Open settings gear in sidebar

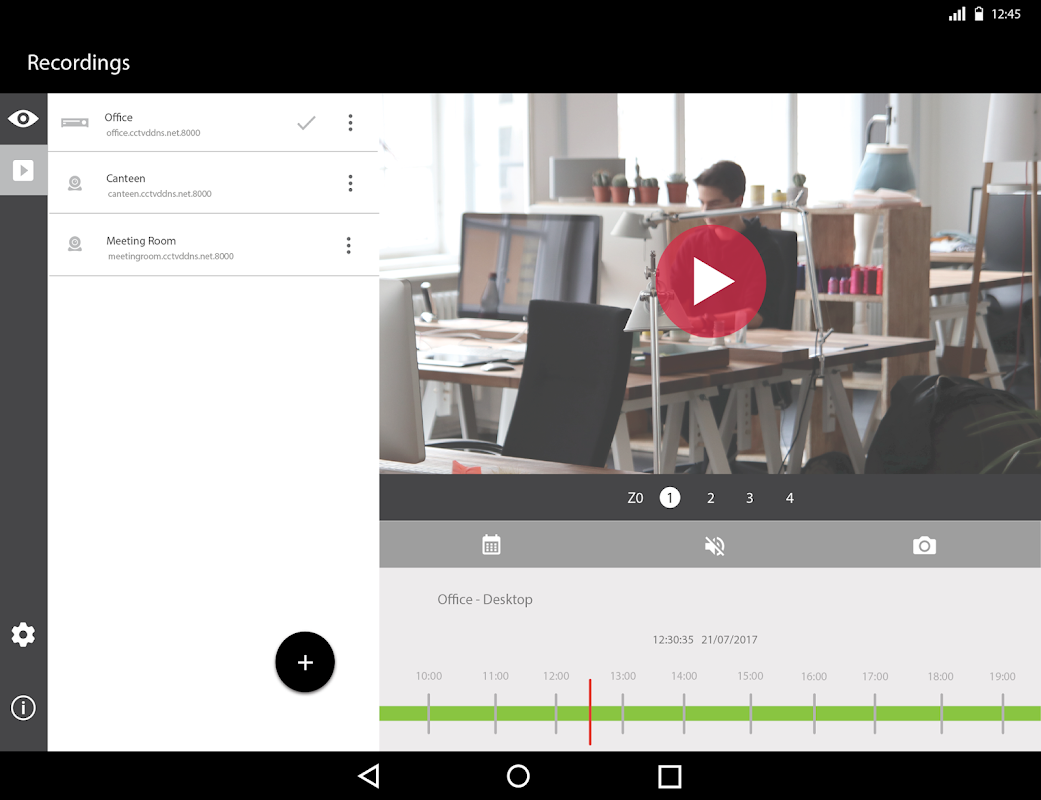[23, 635]
